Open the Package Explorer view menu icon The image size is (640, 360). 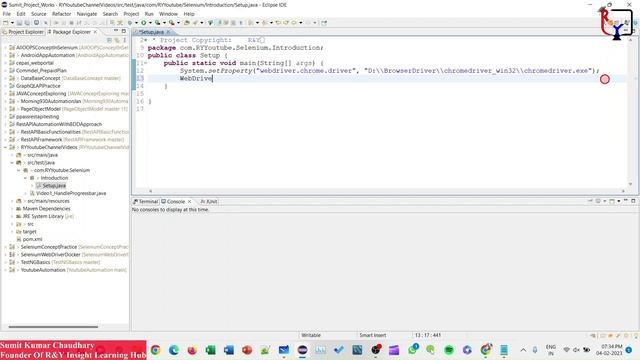click(124, 40)
